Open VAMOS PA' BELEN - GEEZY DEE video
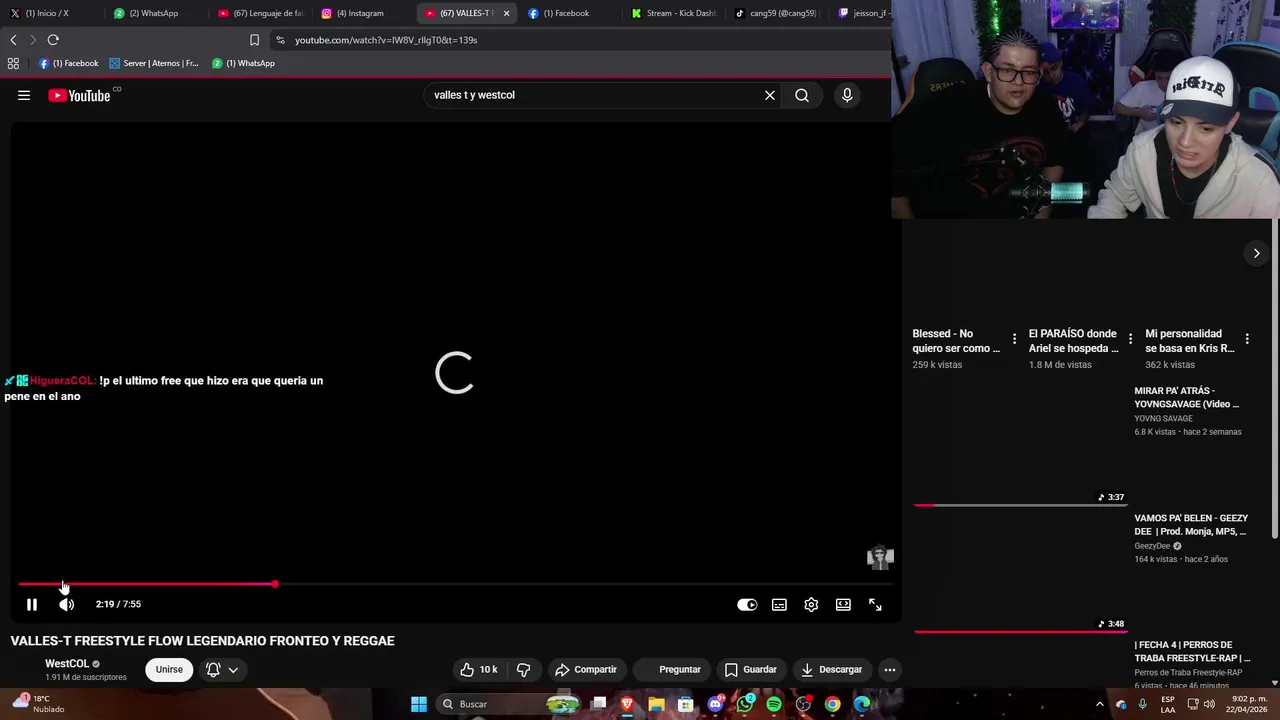The width and height of the screenshot is (1280, 720). (x=1191, y=524)
